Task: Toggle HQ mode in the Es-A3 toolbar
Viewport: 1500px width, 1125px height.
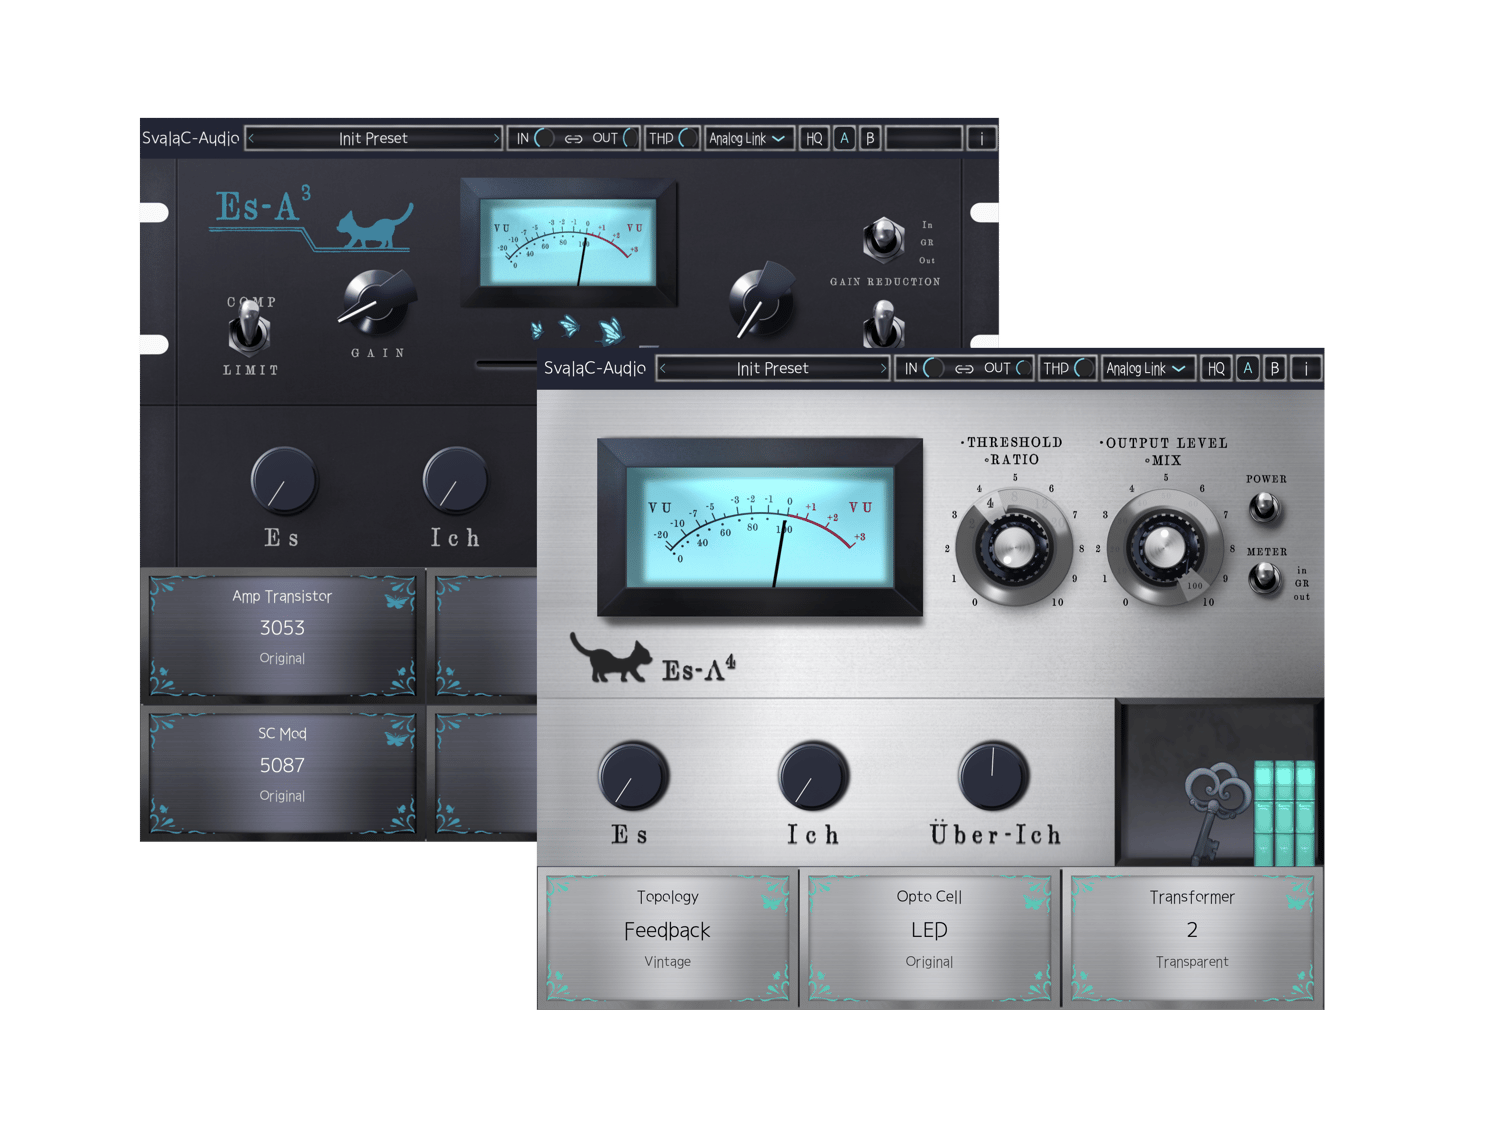Action: (x=814, y=139)
